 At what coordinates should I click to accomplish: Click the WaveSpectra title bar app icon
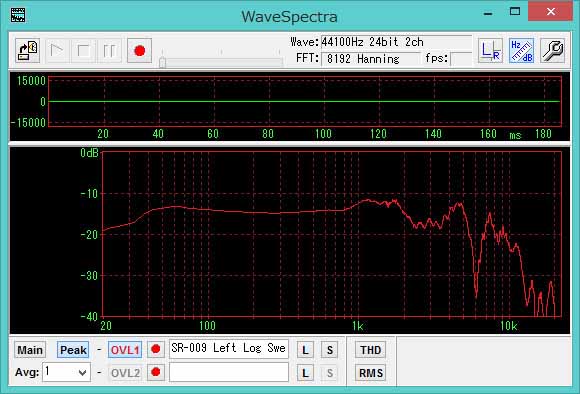tap(18, 15)
